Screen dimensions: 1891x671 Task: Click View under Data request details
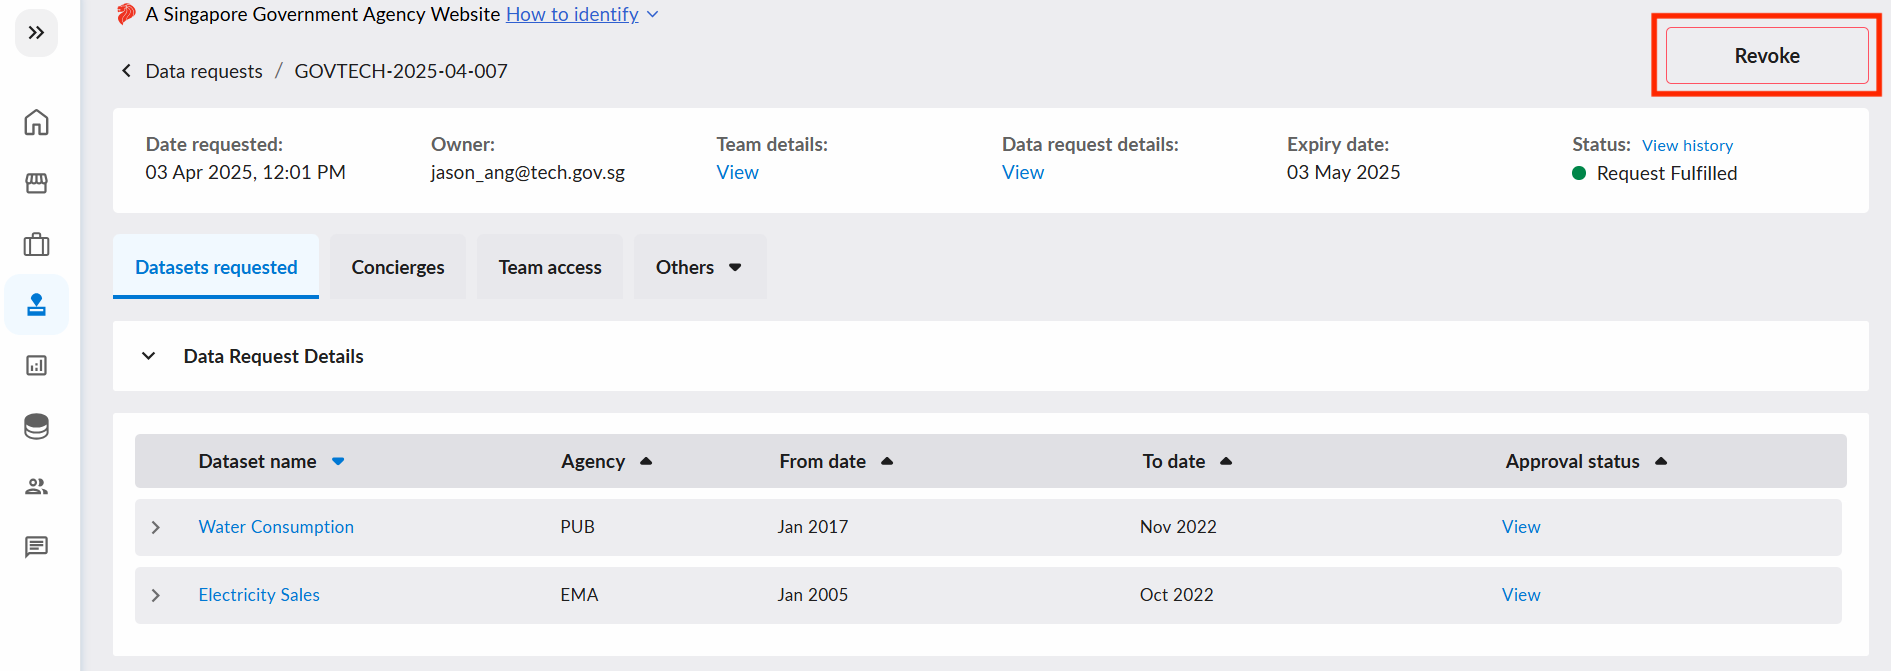click(1023, 172)
